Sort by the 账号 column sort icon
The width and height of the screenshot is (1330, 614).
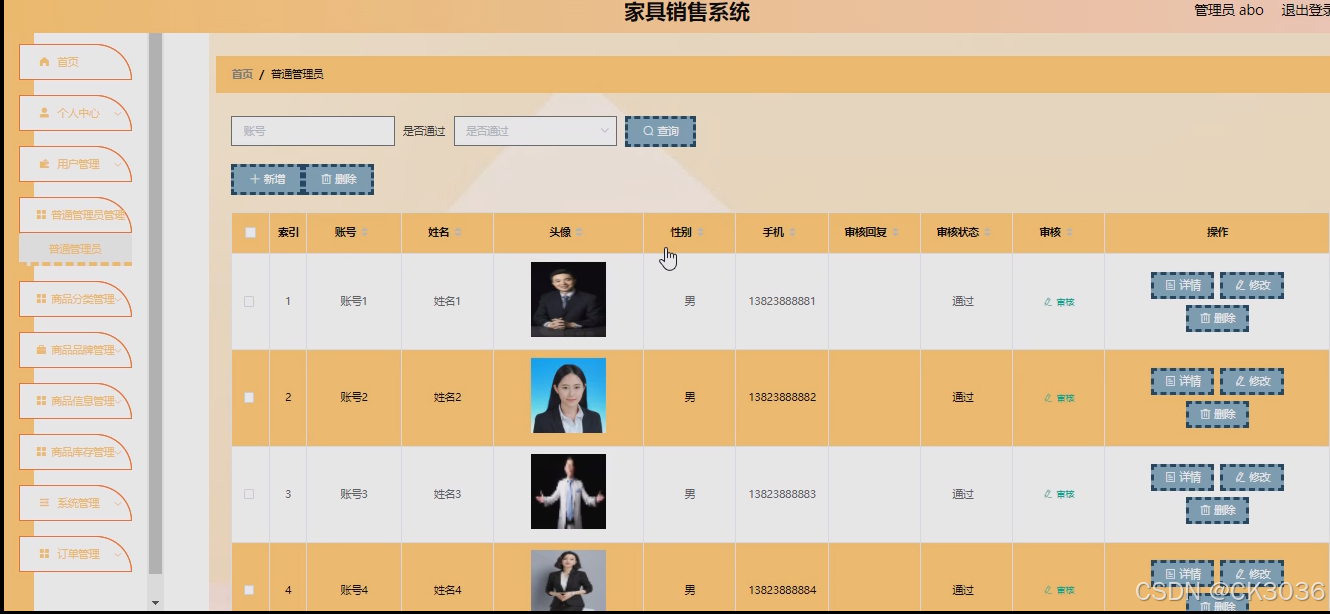pyautogui.click(x=364, y=233)
